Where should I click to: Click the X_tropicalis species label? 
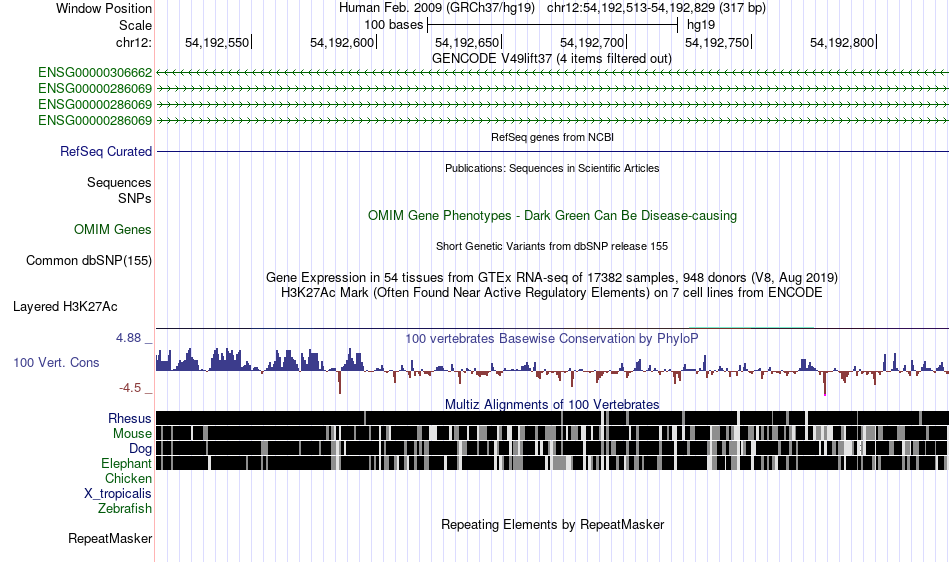click(118, 494)
